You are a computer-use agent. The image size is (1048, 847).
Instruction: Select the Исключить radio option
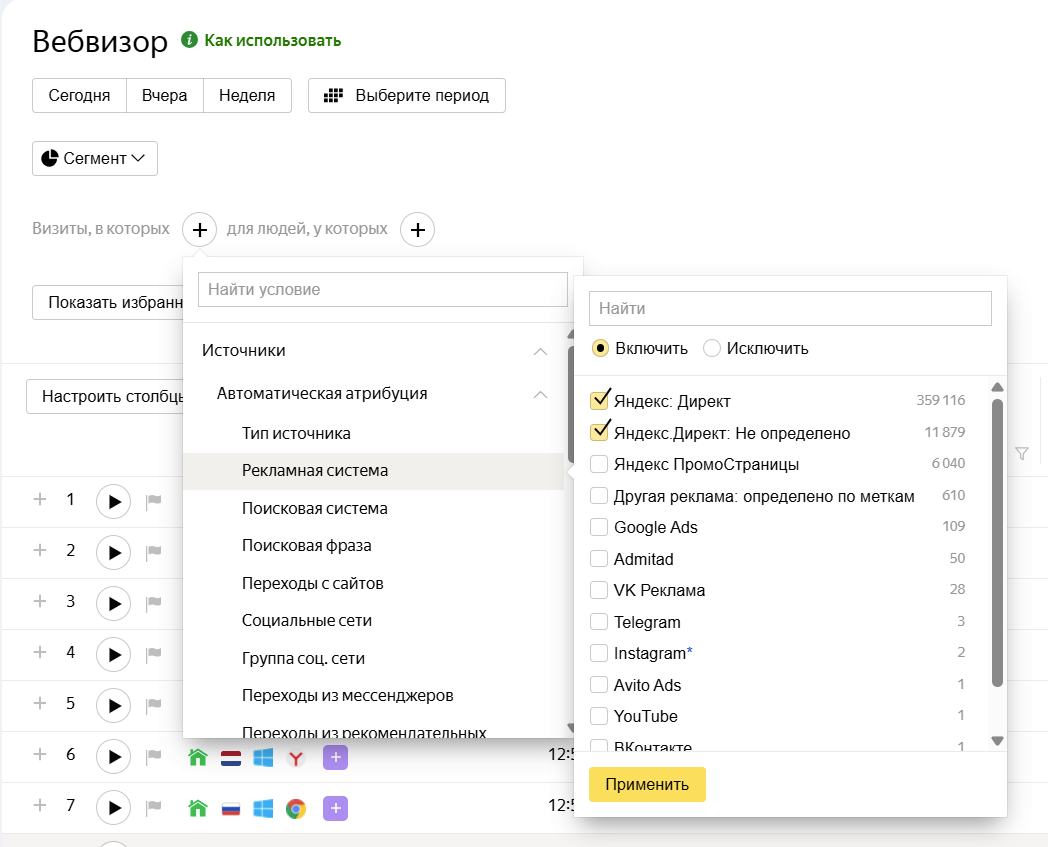pos(712,348)
